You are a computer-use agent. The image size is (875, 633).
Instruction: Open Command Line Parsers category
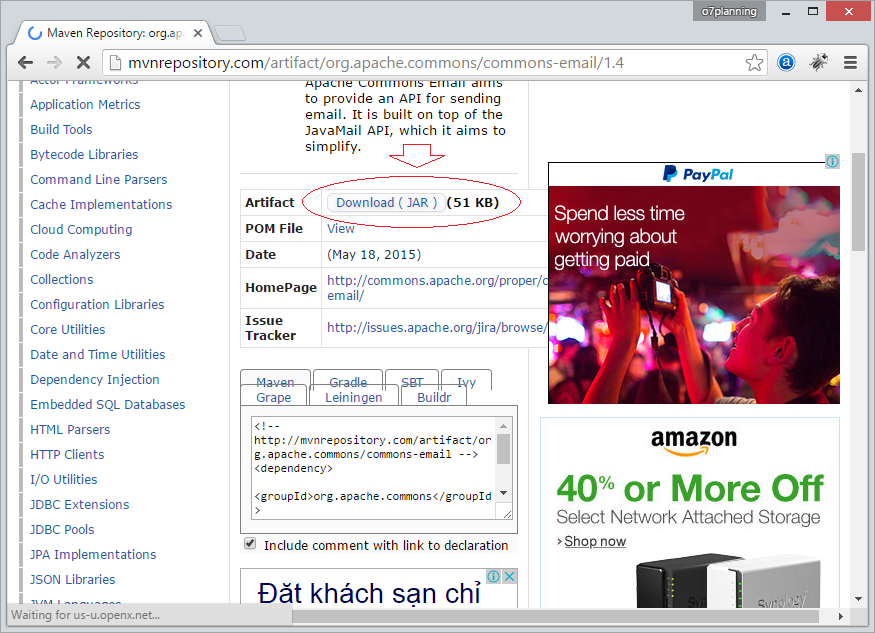pos(99,180)
